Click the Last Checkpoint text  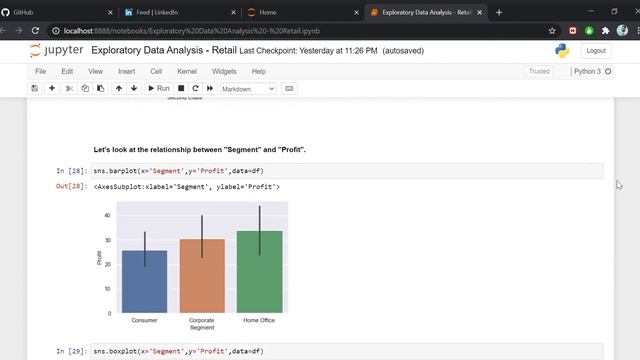point(308,51)
